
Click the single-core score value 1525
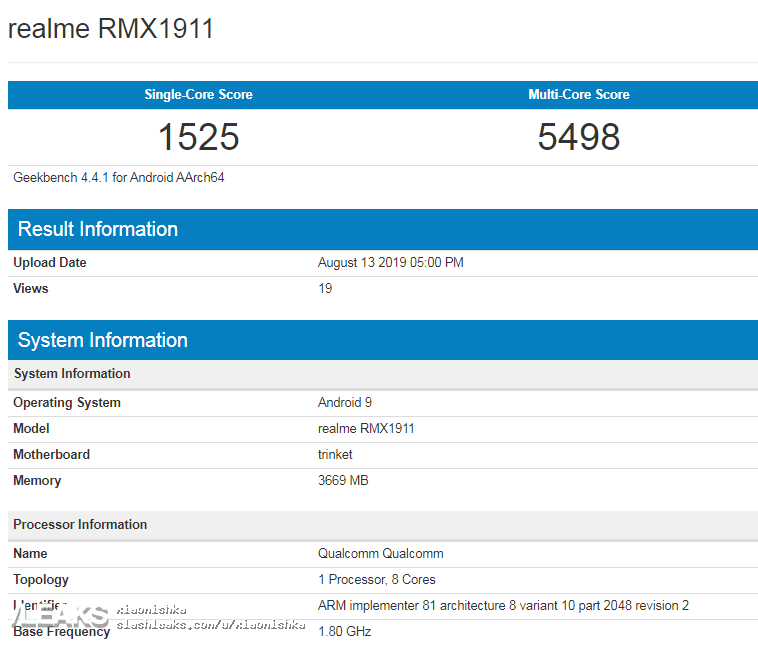[x=199, y=137]
